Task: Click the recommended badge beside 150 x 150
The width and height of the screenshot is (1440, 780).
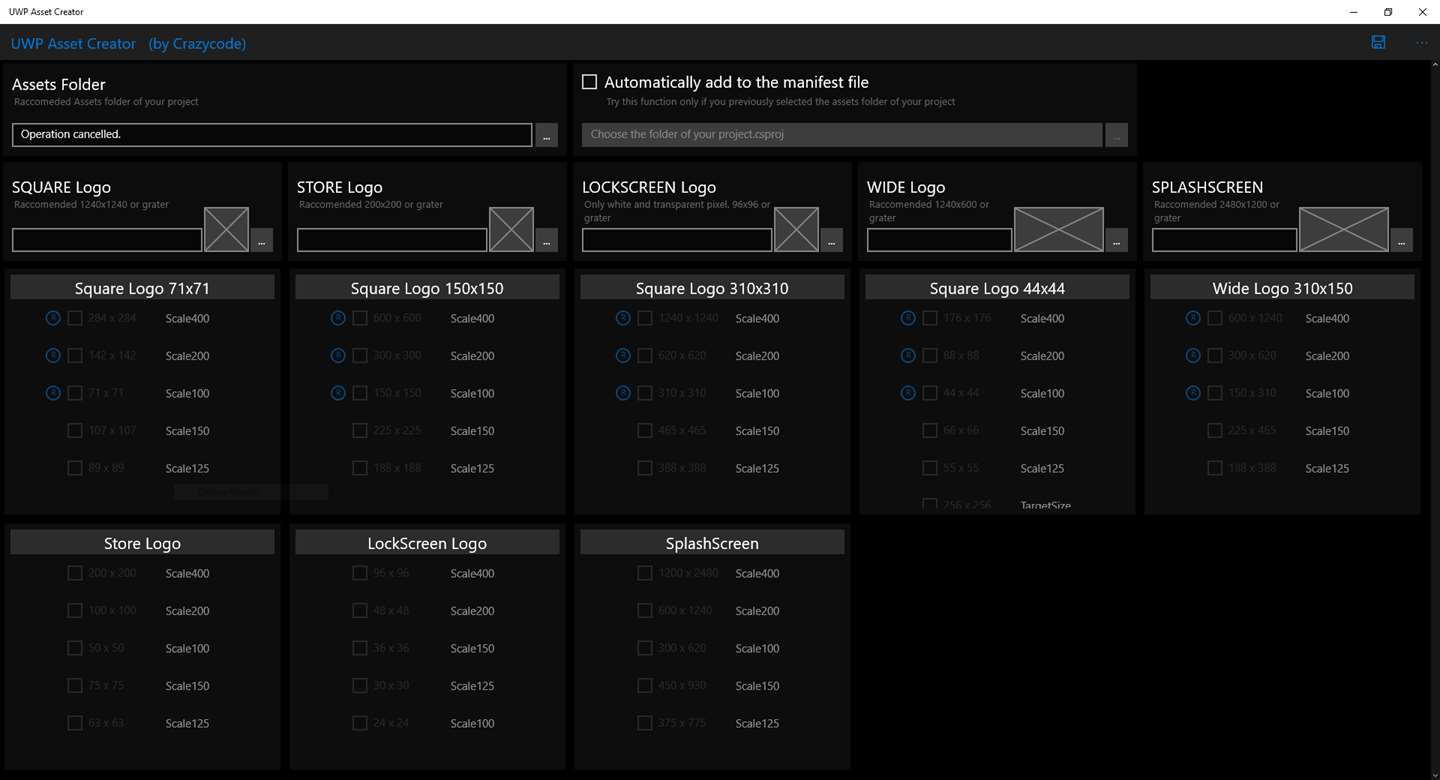Action: (x=338, y=393)
